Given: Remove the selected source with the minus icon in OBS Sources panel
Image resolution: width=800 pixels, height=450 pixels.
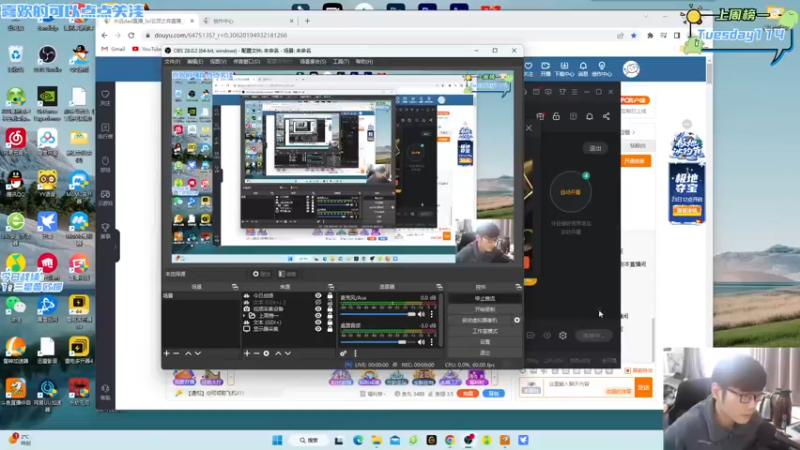Looking at the screenshot, I should pyautogui.click(x=257, y=353).
